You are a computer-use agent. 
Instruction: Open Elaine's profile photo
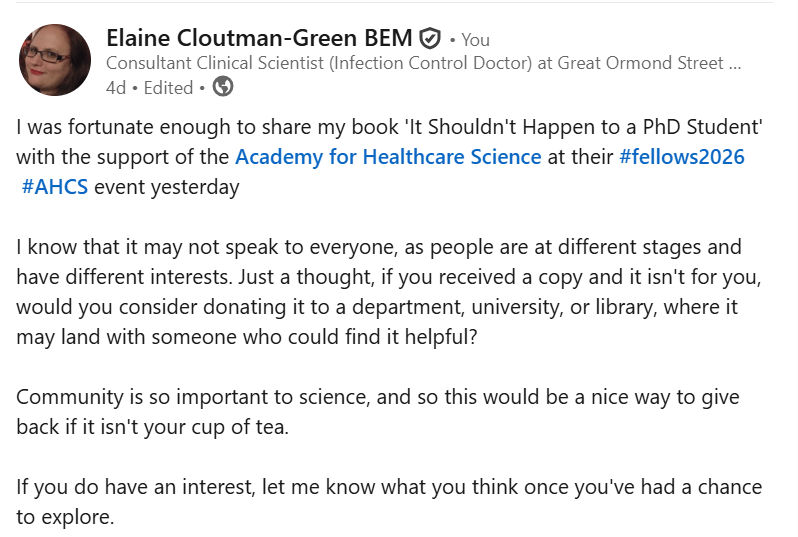point(55,60)
